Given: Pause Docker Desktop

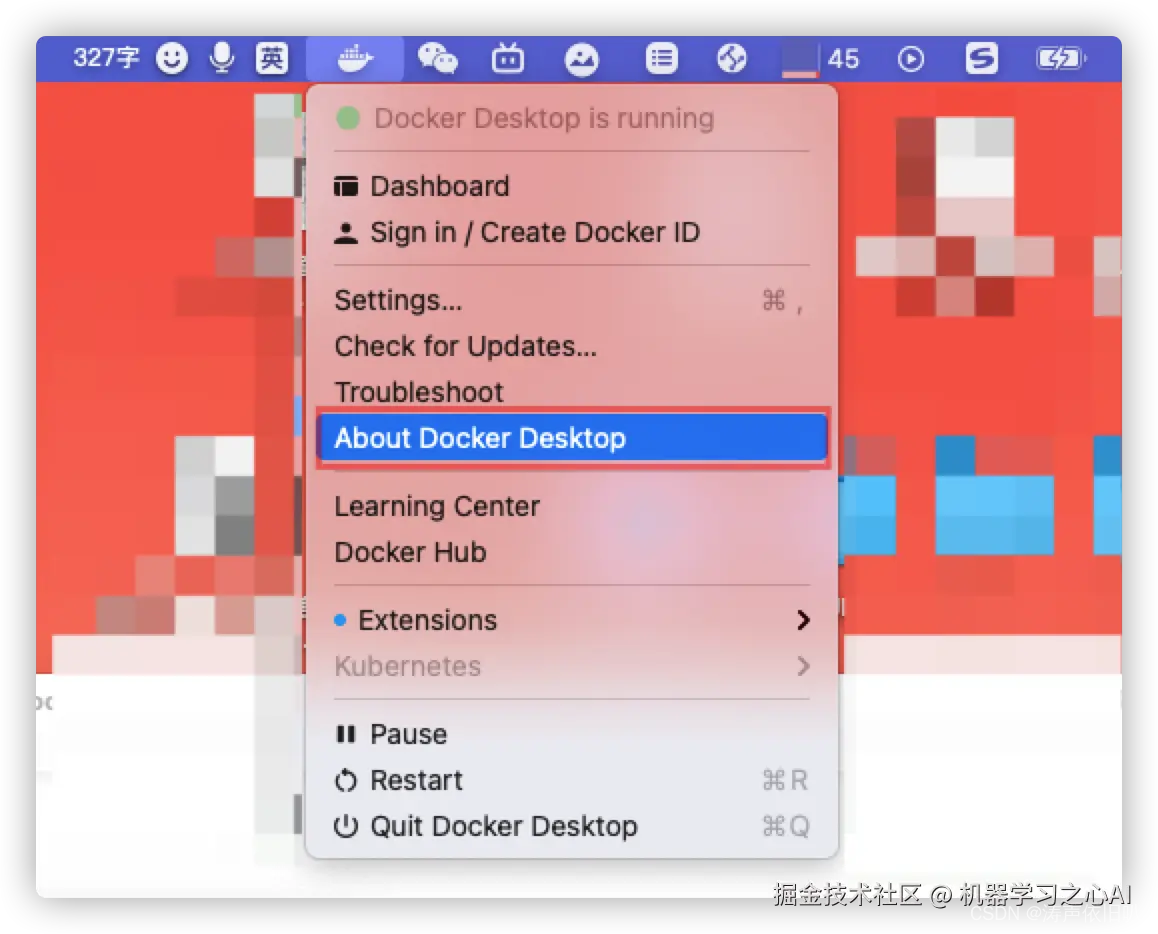Looking at the screenshot, I should pyautogui.click(x=572, y=734).
